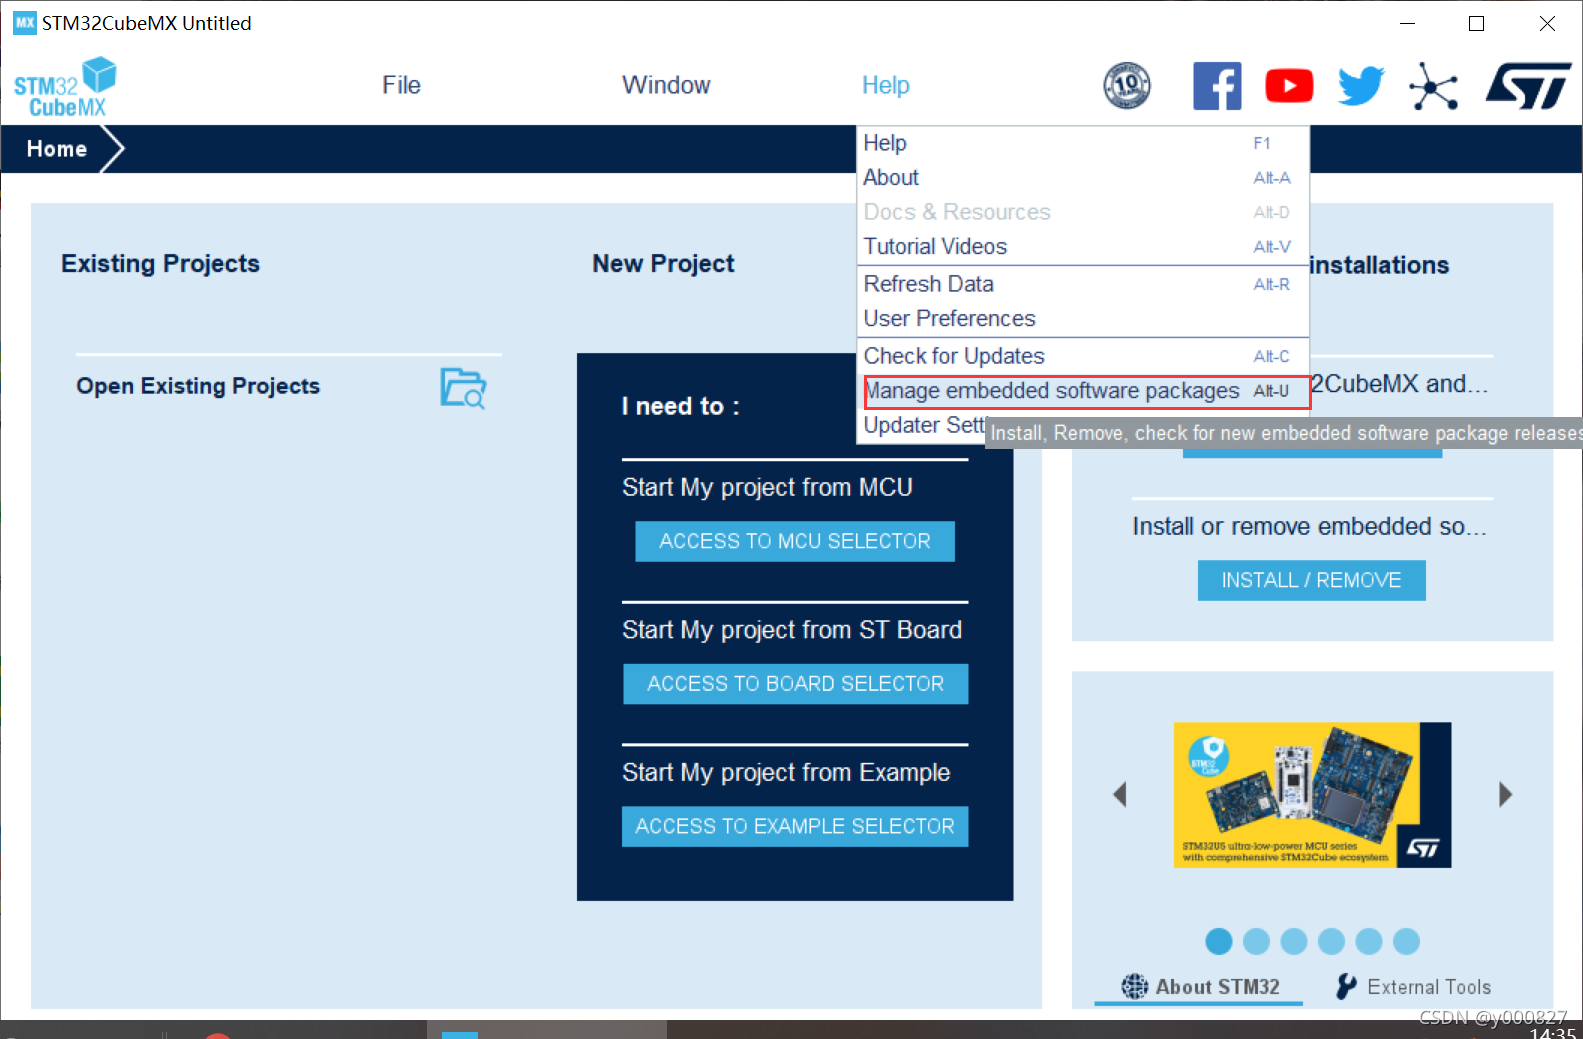Click the ST community network icon
Screen dimensions: 1583x1039
click(x=1434, y=86)
